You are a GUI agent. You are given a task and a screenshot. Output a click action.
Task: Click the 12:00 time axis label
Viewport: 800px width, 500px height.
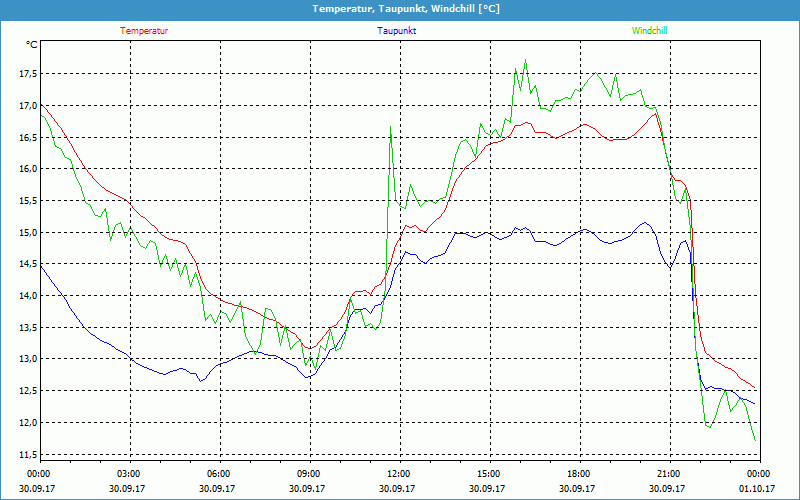399,474
